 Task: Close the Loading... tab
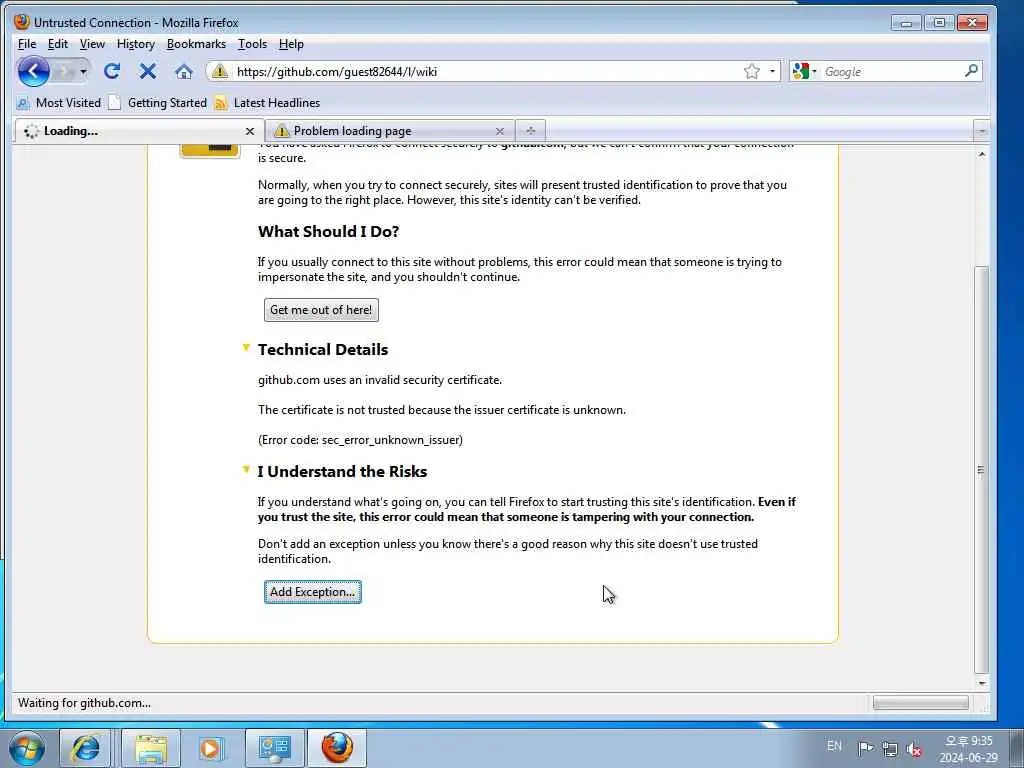(x=249, y=131)
